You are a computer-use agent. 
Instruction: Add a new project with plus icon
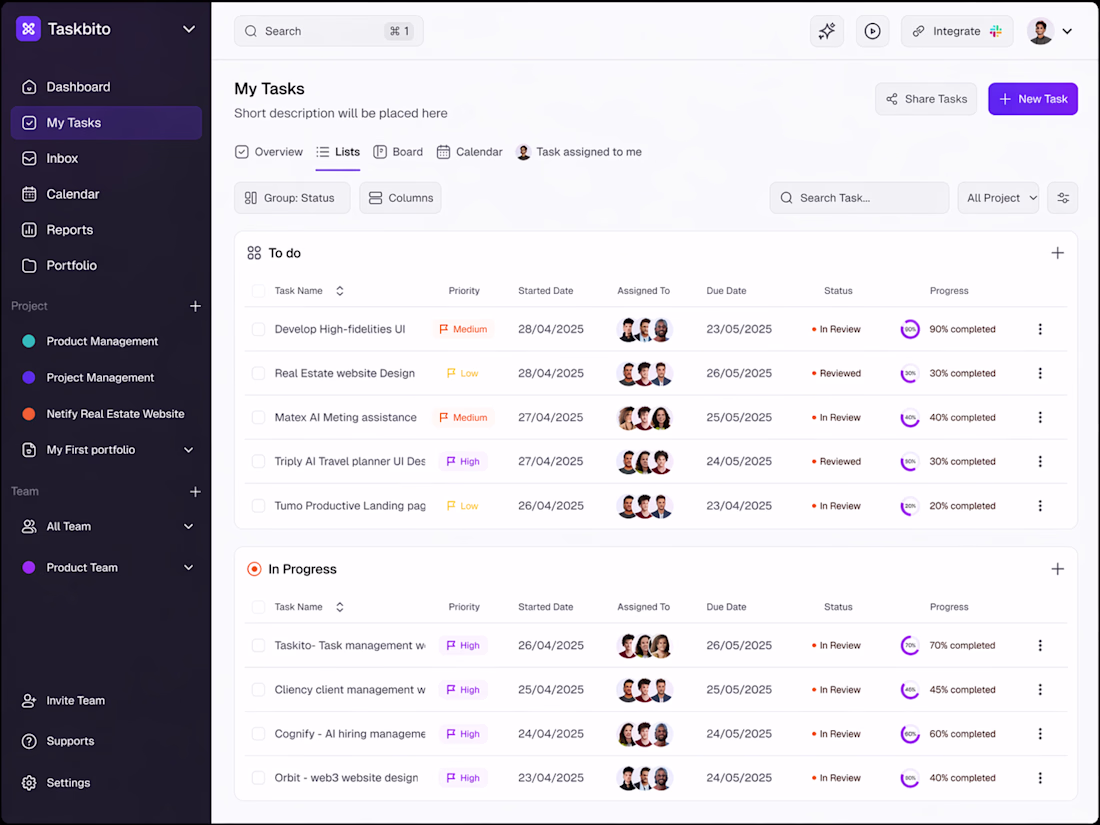pyautogui.click(x=195, y=306)
